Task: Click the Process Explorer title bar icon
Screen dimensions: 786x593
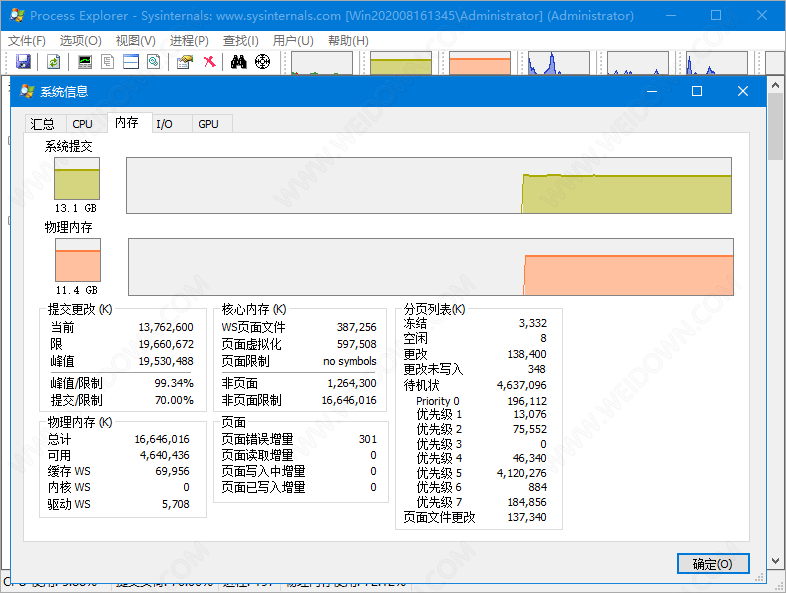Action: [17, 15]
